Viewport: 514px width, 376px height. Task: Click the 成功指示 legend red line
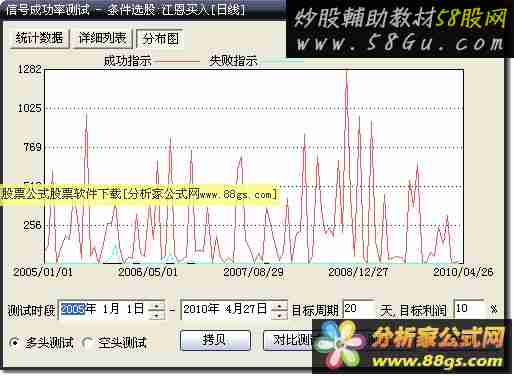click(x=177, y=61)
